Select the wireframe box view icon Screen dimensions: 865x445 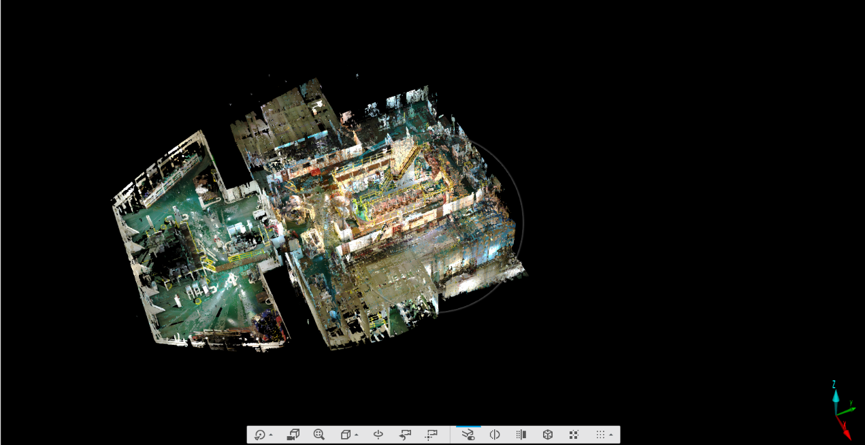coord(345,435)
